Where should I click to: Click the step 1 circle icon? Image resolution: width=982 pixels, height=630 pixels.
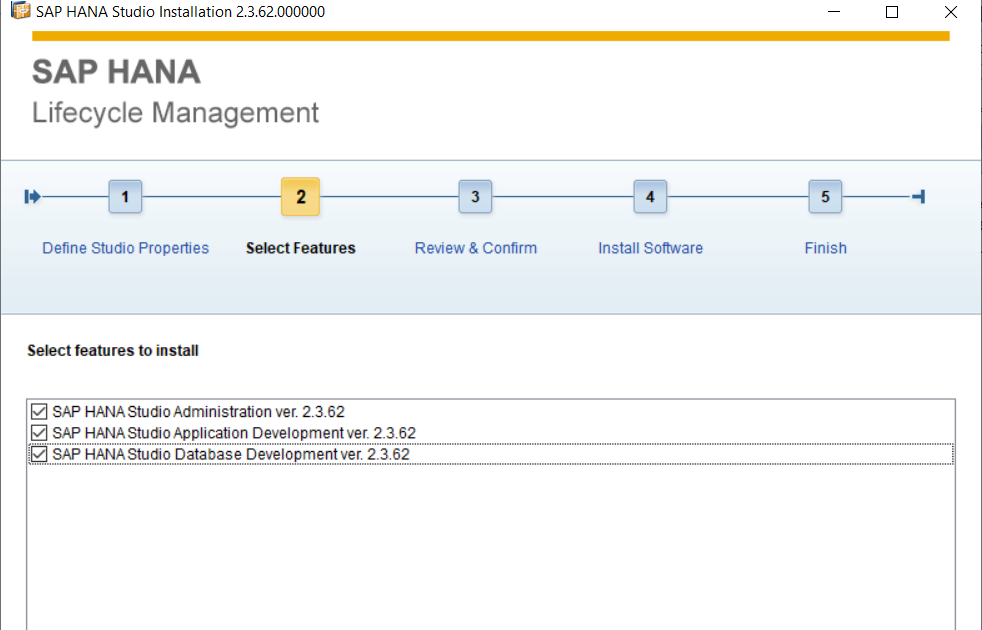tap(125, 197)
